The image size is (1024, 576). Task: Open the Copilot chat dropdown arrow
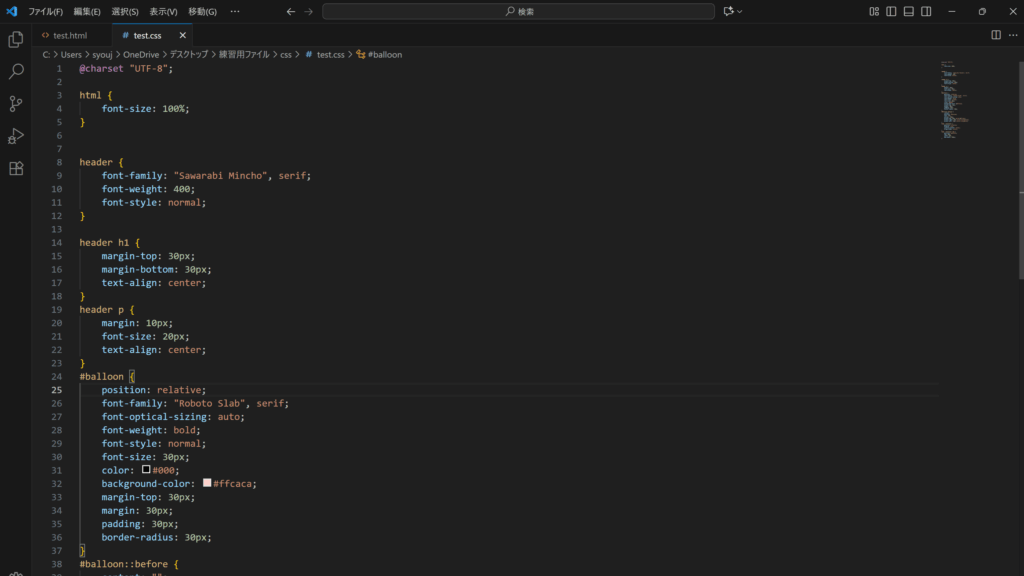pyautogui.click(x=740, y=12)
